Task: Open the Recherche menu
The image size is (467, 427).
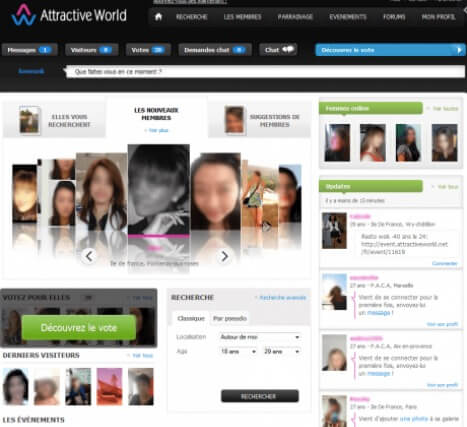Action: click(x=192, y=17)
